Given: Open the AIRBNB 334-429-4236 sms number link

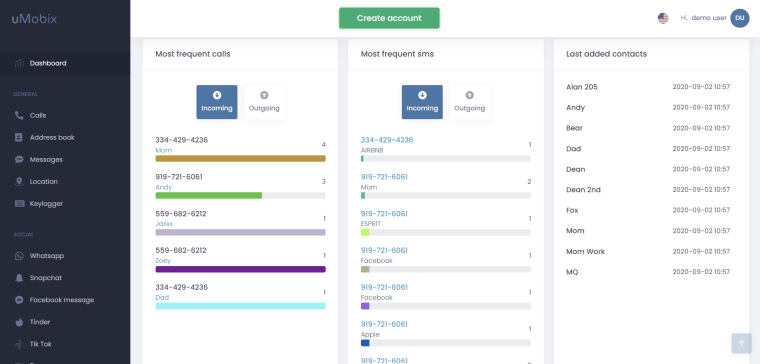Looking at the screenshot, I should 387,140.
